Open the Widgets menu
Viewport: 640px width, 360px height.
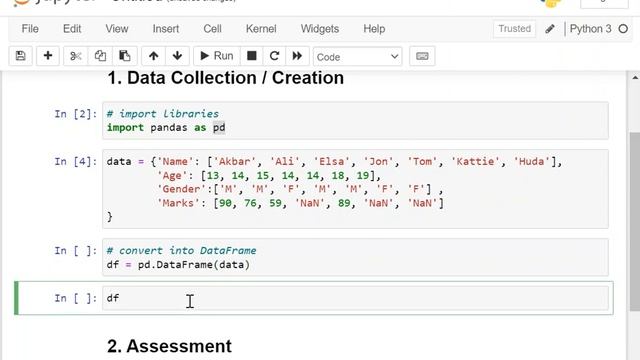(320, 29)
